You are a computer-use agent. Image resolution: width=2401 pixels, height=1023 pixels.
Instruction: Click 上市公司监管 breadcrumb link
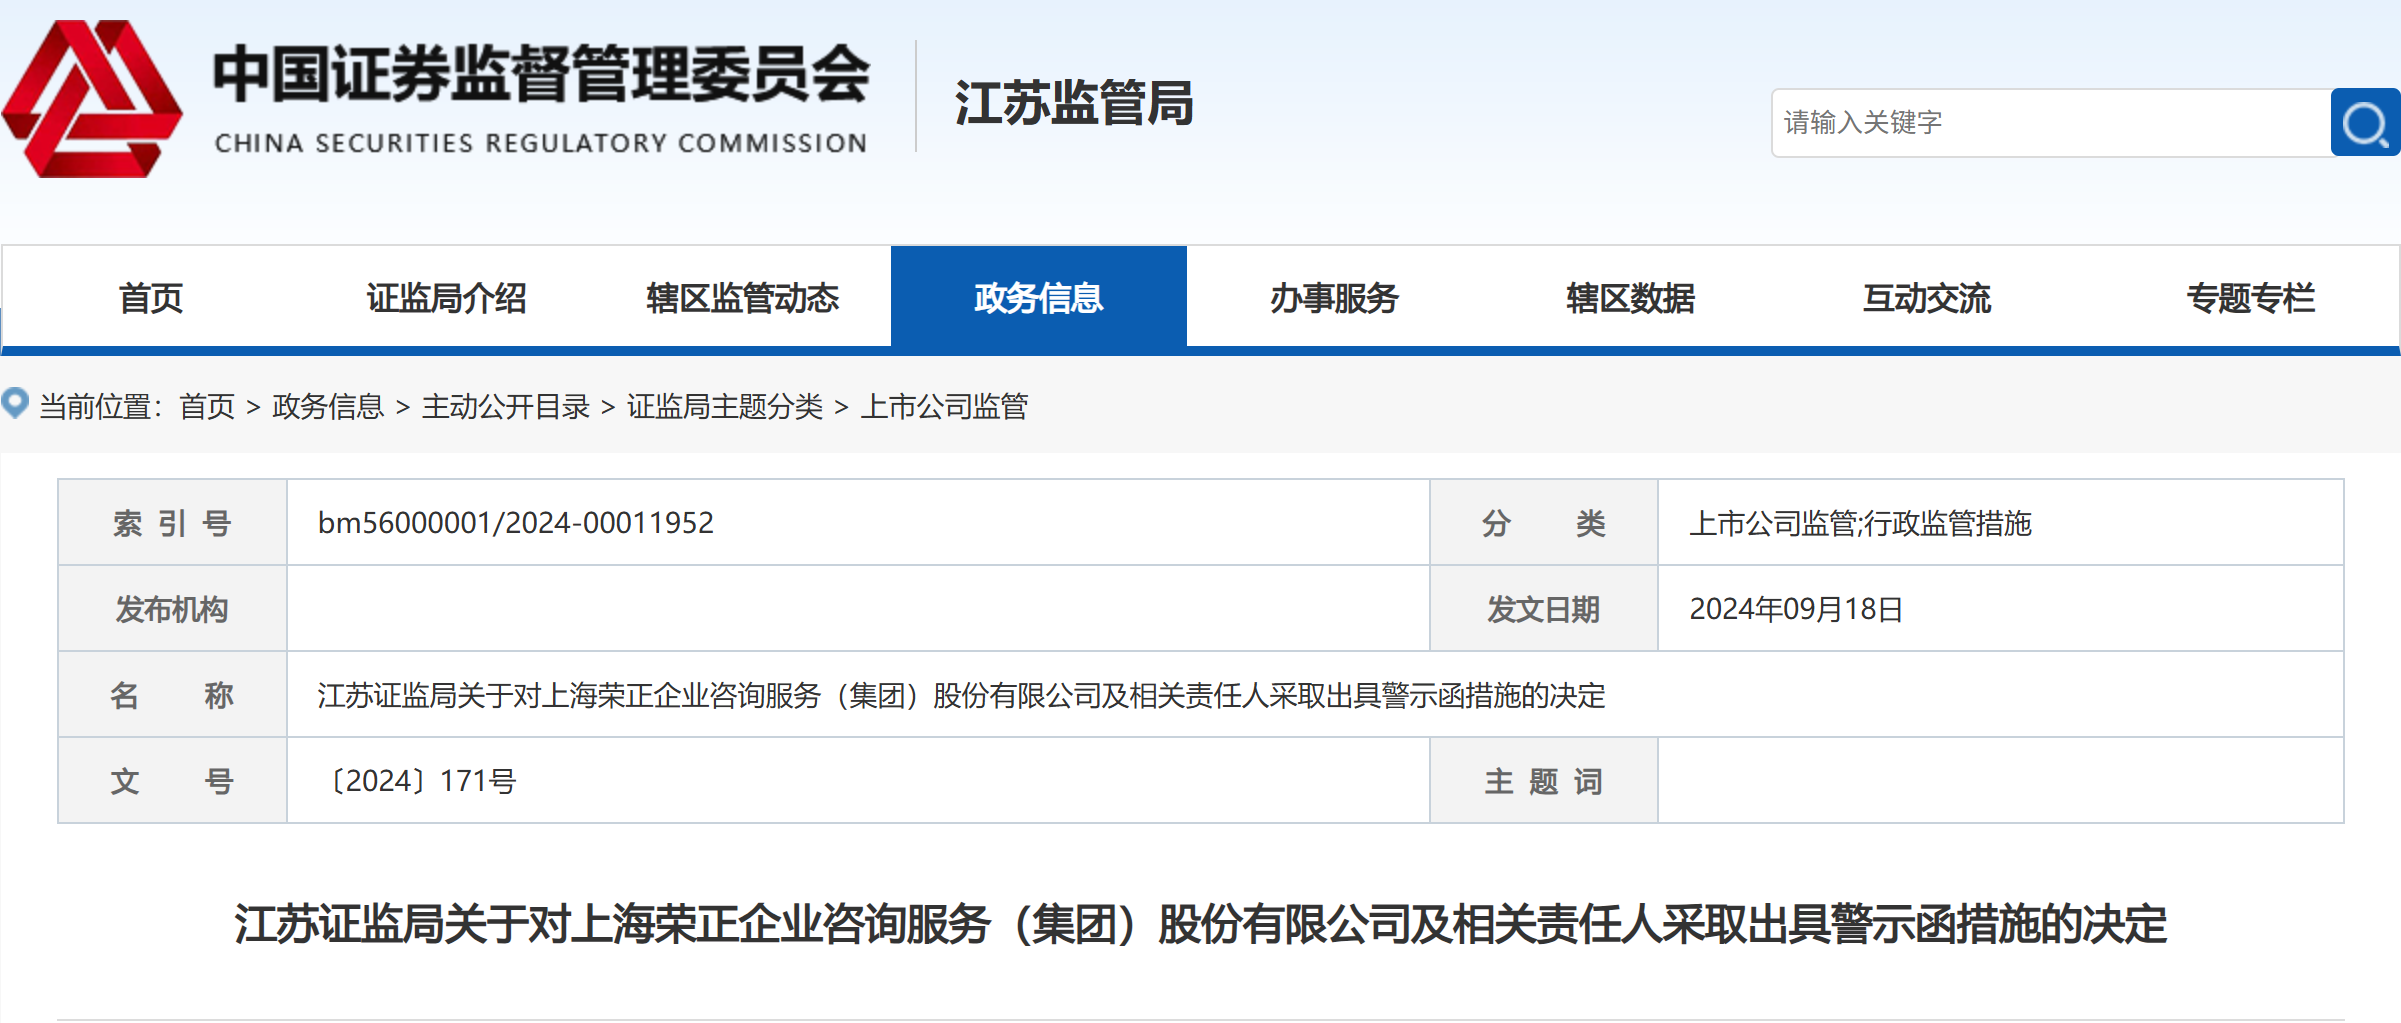944,406
